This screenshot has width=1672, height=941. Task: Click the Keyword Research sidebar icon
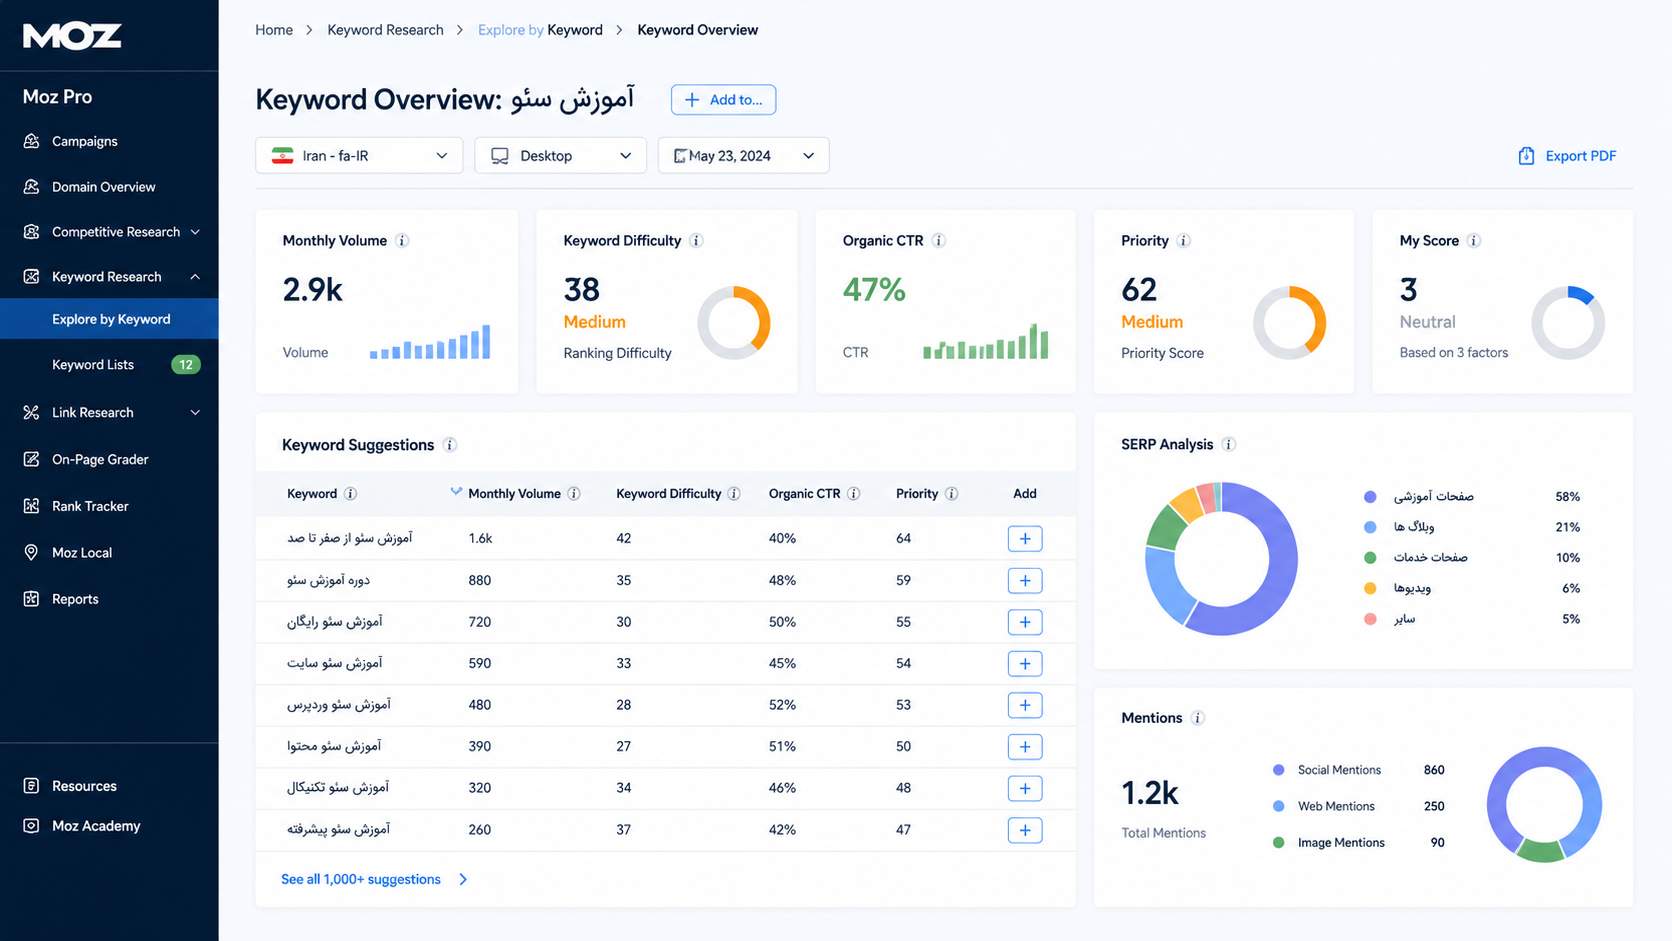pyautogui.click(x=31, y=276)
